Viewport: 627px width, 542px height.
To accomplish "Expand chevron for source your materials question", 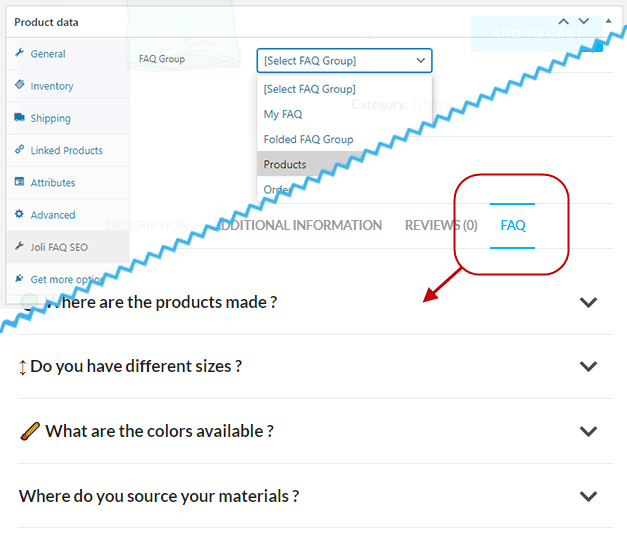I will (x=588, y=496).
